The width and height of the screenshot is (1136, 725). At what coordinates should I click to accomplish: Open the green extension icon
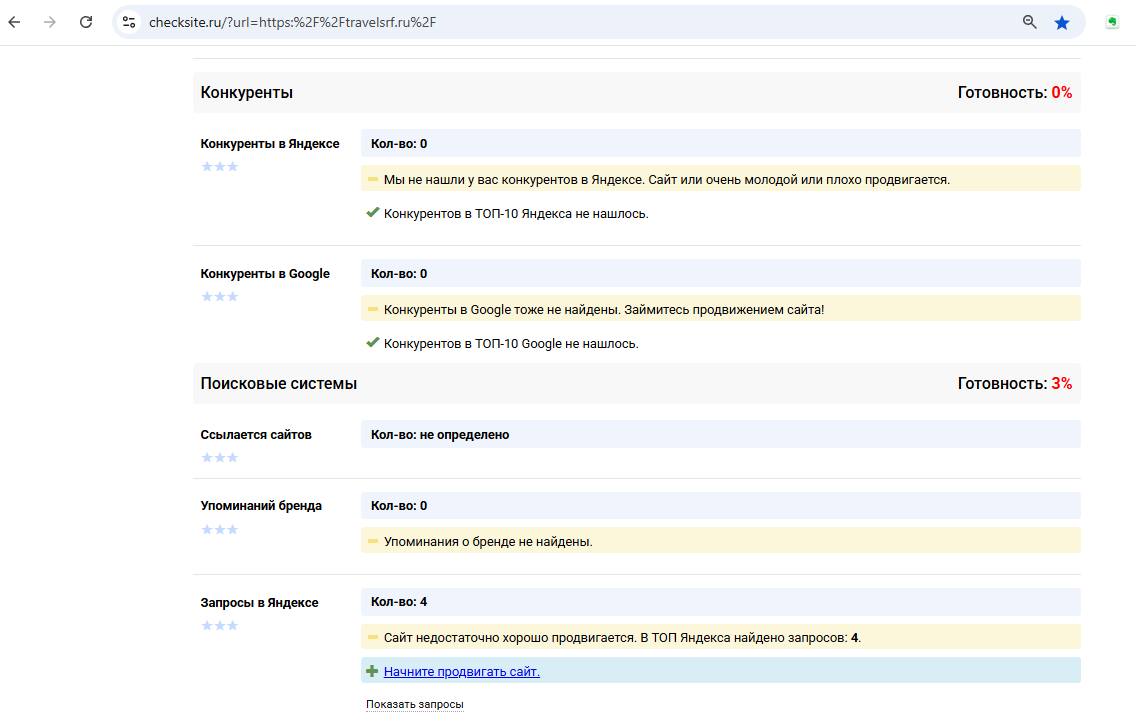[x=1112, y=22]
